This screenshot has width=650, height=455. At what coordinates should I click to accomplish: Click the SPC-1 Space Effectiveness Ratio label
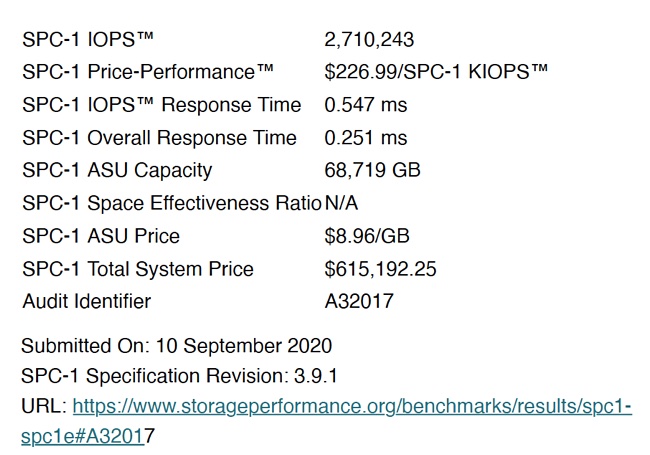[172, 203]
